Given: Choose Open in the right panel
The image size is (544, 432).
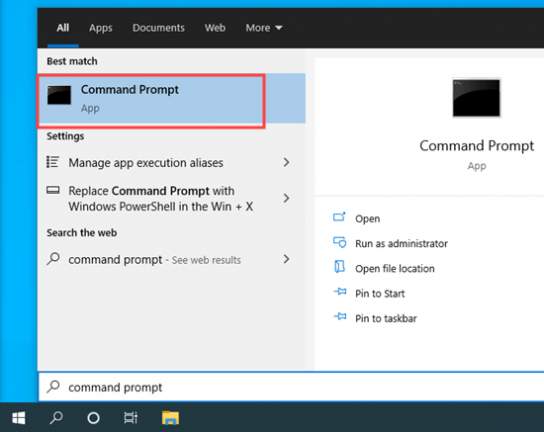Looking at the screenshot, I should [367, 219].
